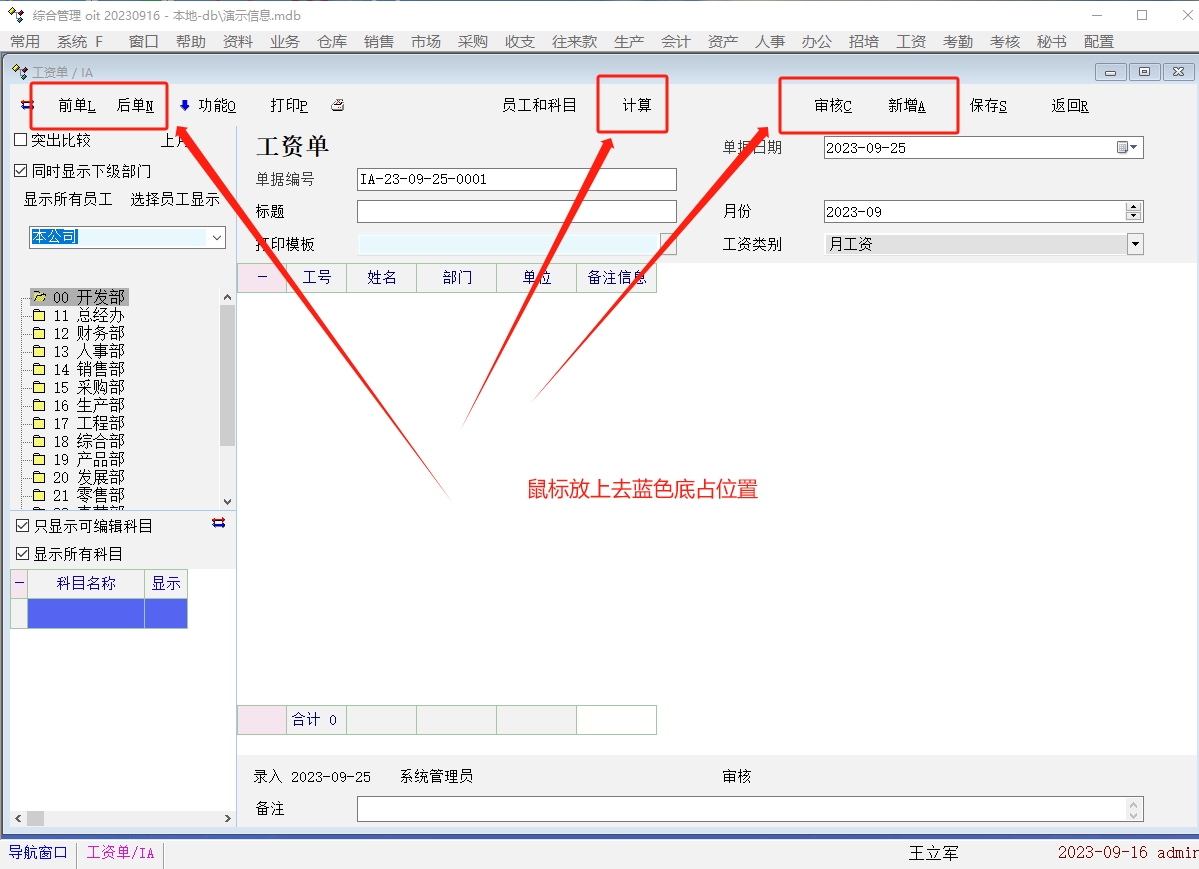Click the printer icon next to 打印
Screen dimensions: 1199x869
[338, 105]
